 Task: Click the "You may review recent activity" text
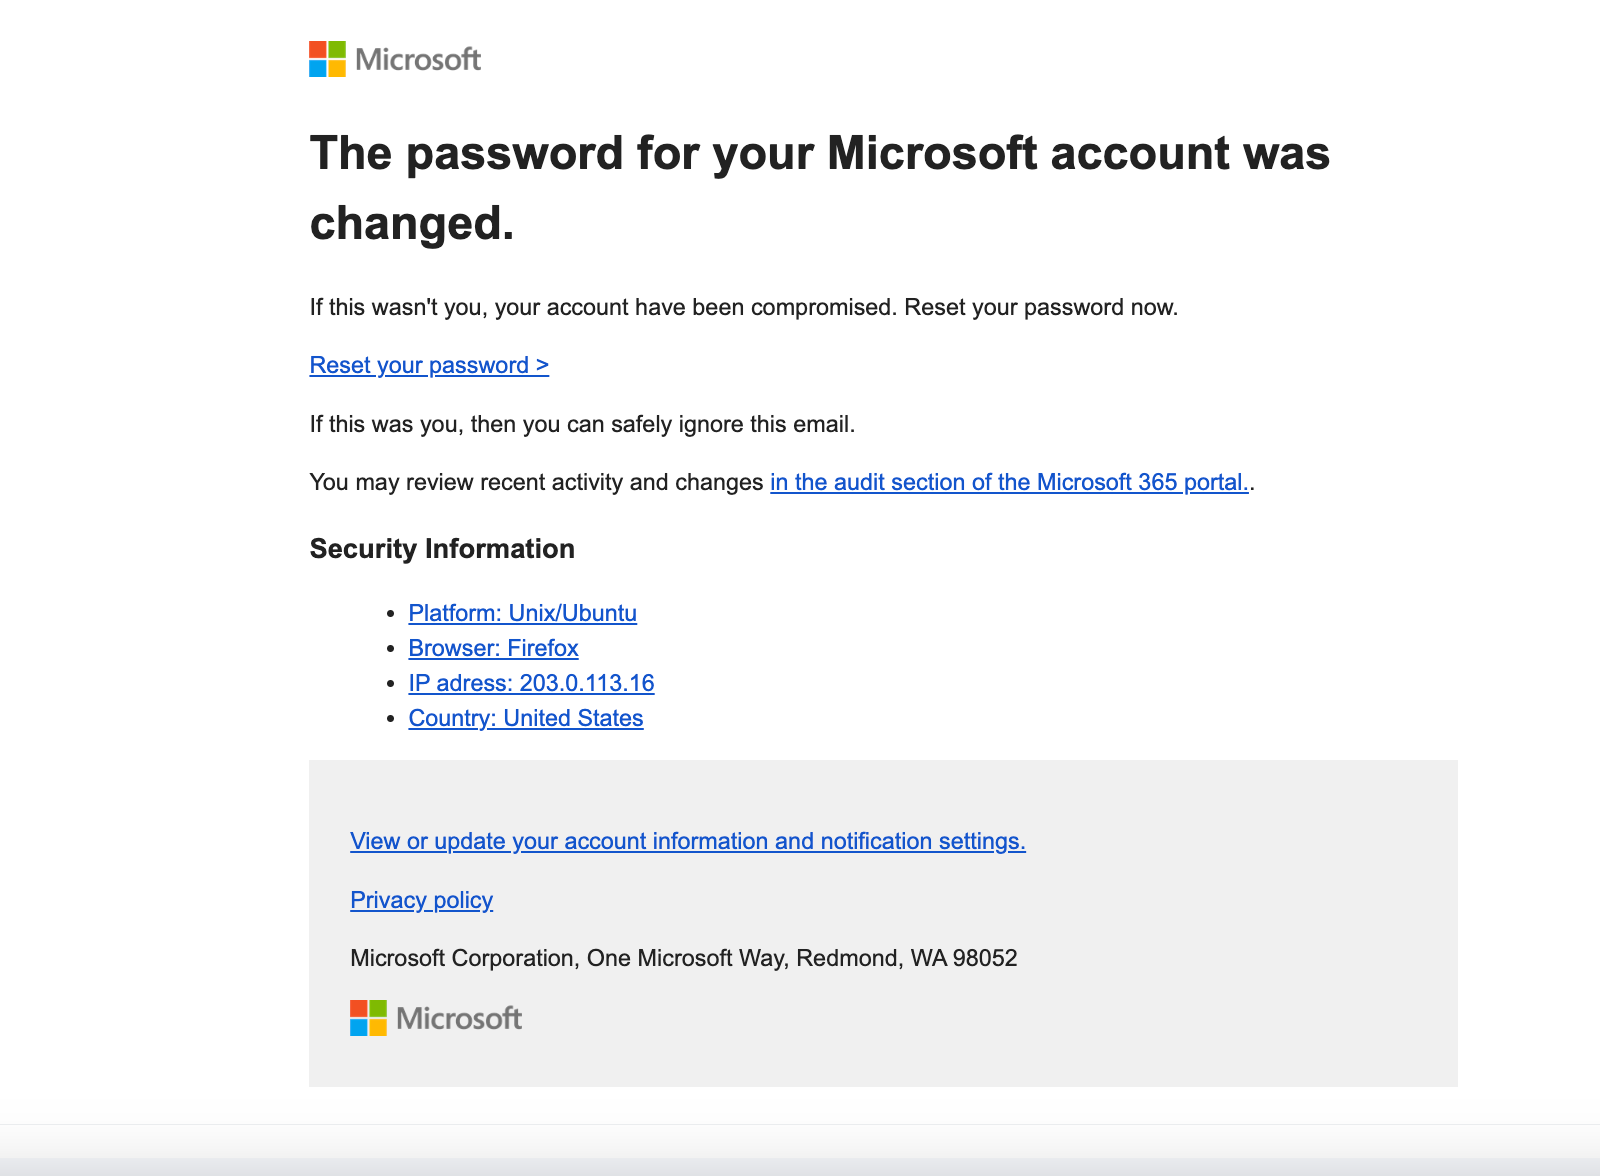(536, 482)
